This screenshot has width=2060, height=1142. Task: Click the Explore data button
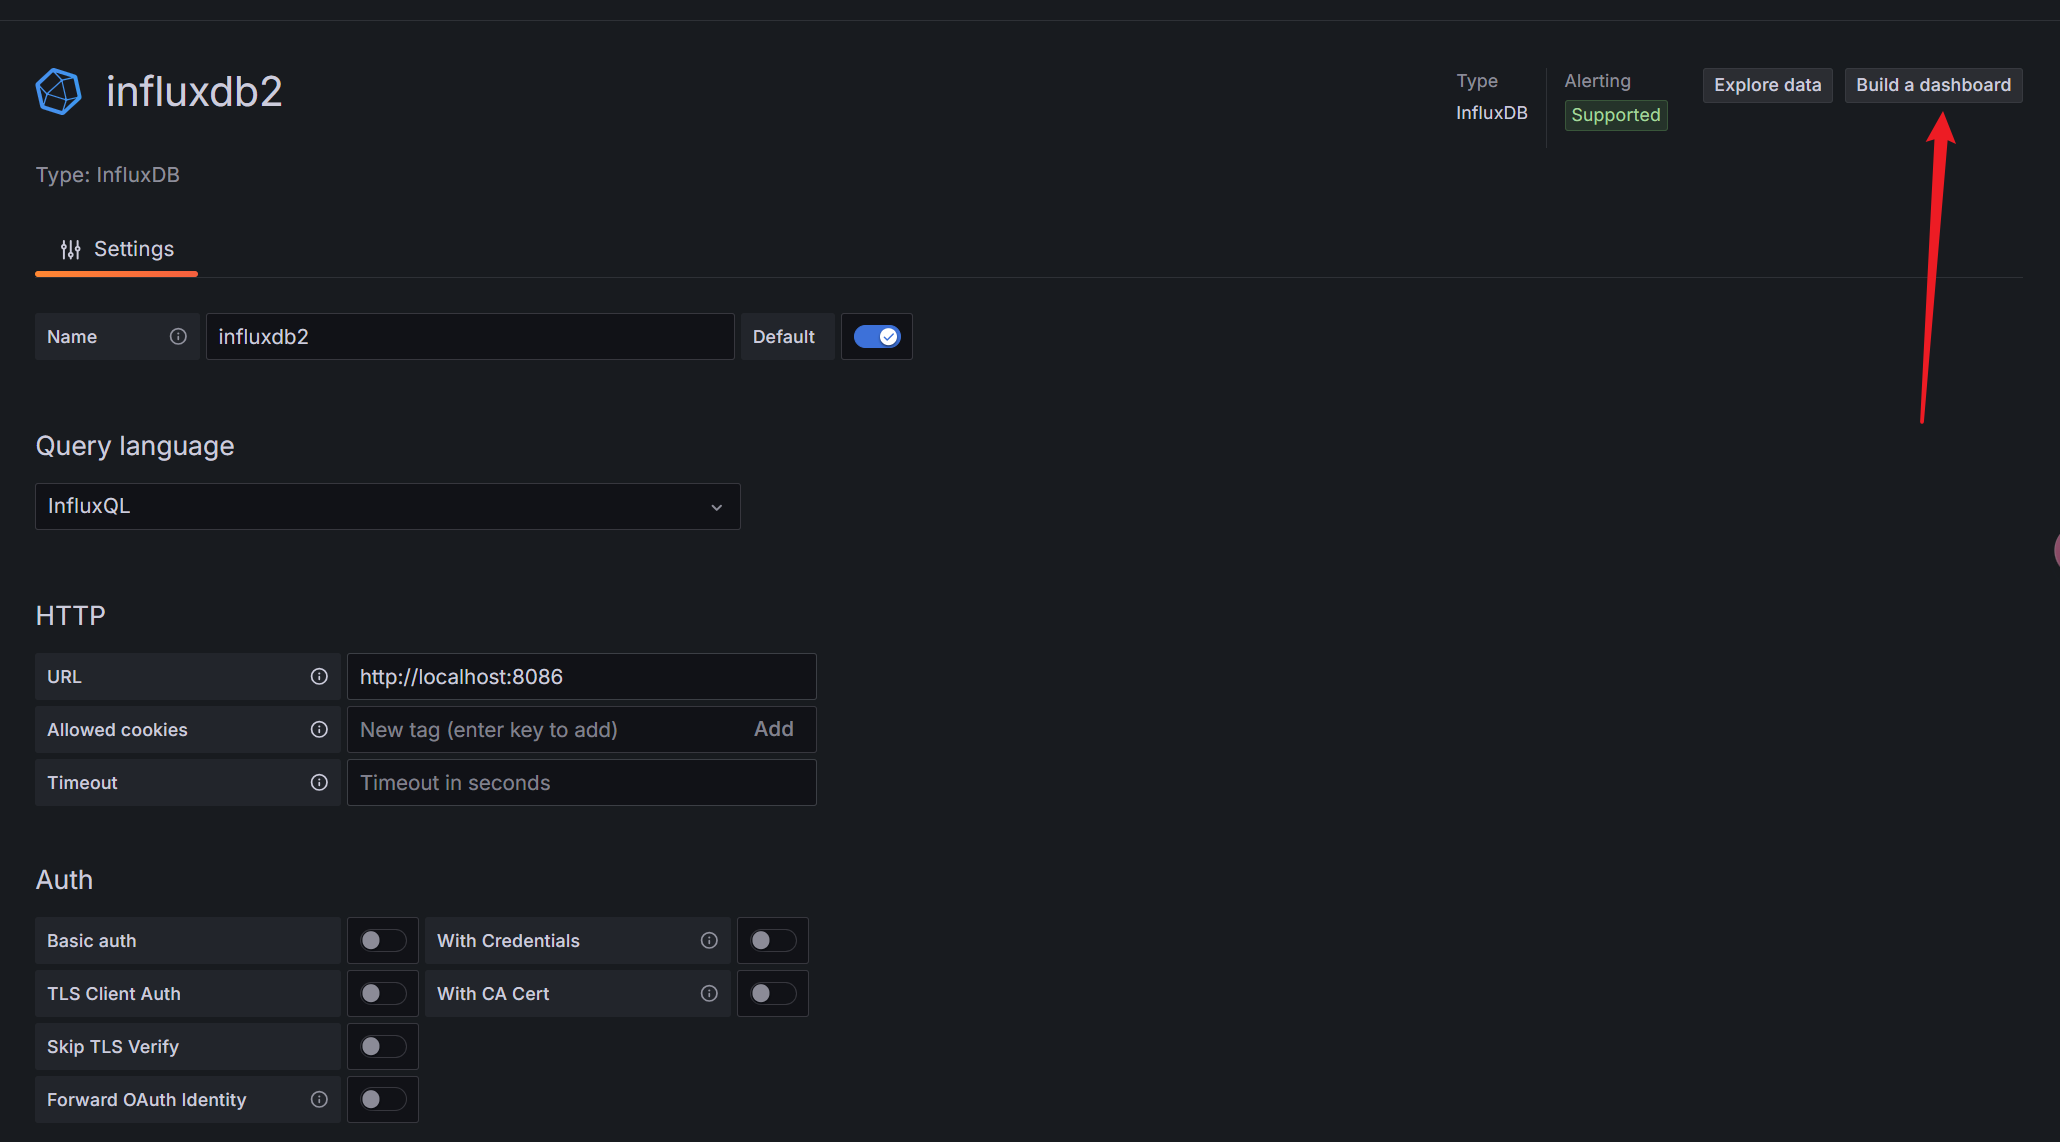(x=1767, y=85)
